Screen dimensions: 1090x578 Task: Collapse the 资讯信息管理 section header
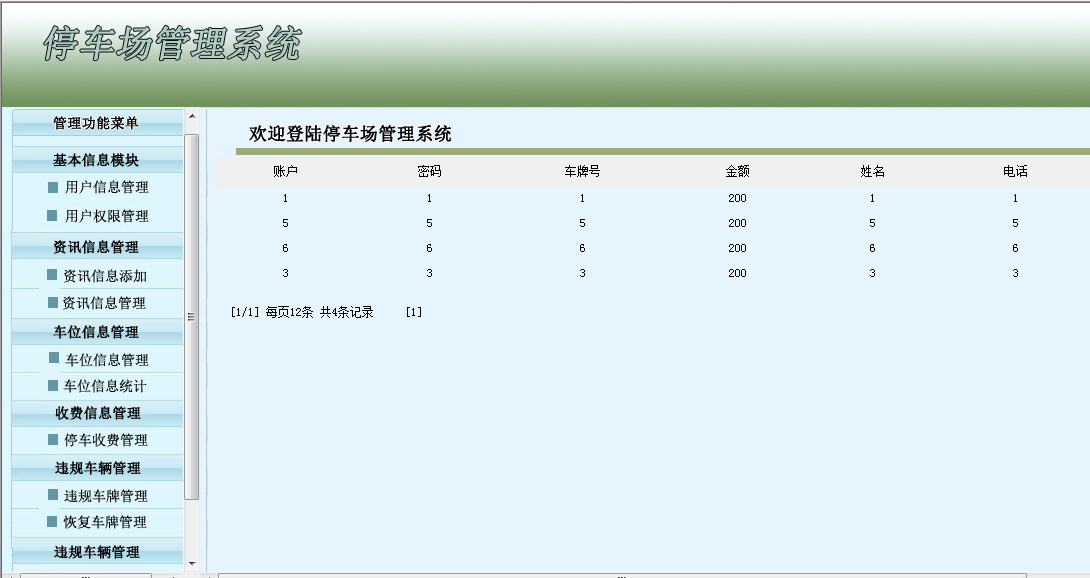tap(97, 247)
